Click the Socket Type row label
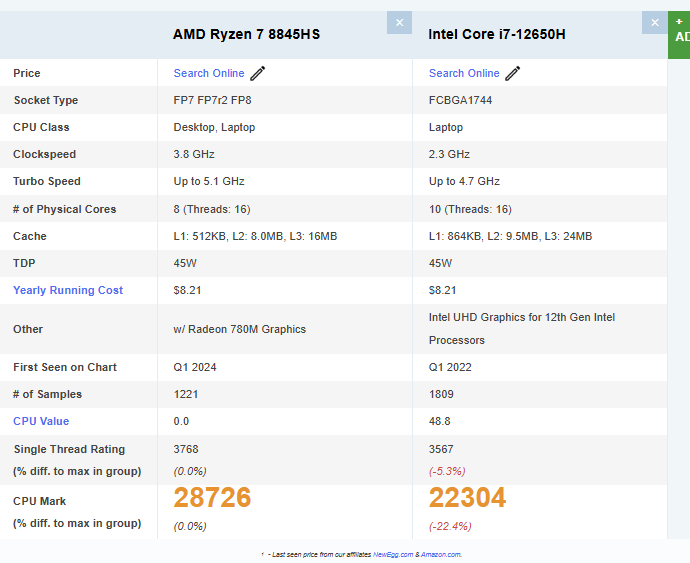This screenshot has width=690, height=563. coord(45,100)
